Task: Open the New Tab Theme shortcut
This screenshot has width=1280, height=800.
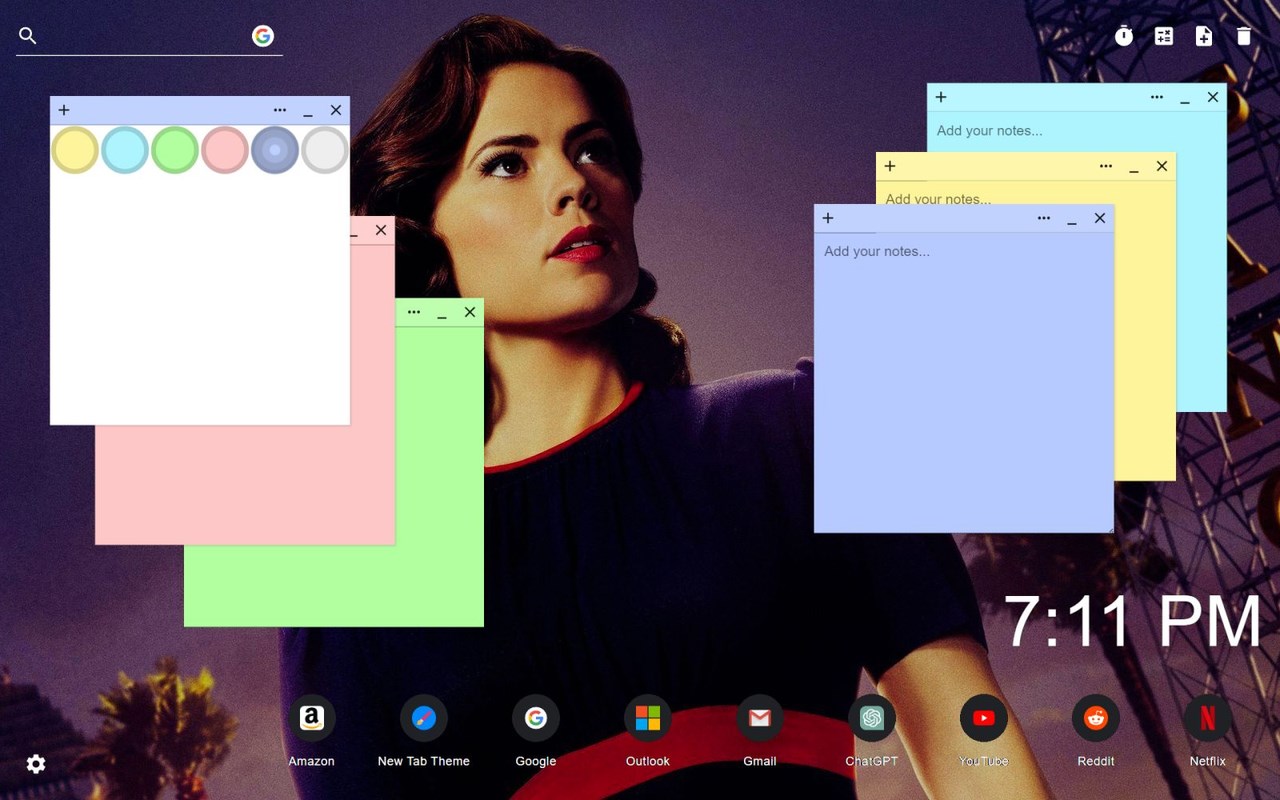Action: (x=424, y=718)
